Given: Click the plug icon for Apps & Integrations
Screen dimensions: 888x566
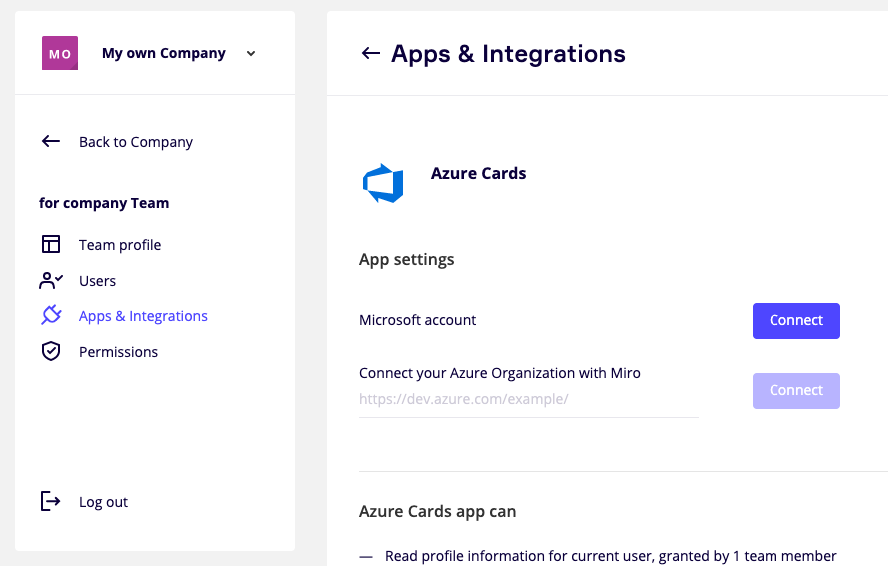Looking at the screenshot, I should pos(51,316).
